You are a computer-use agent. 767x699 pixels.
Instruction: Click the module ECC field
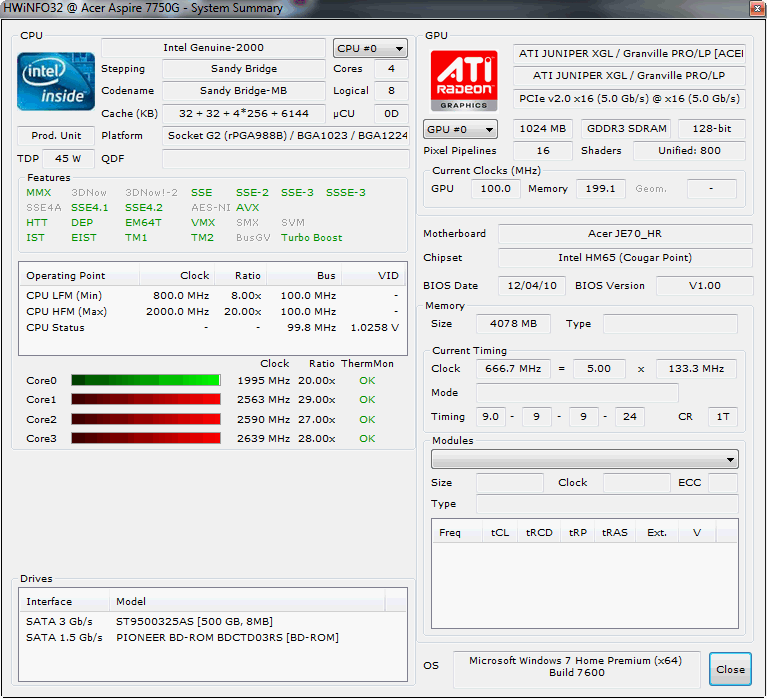tap(722, 483)
